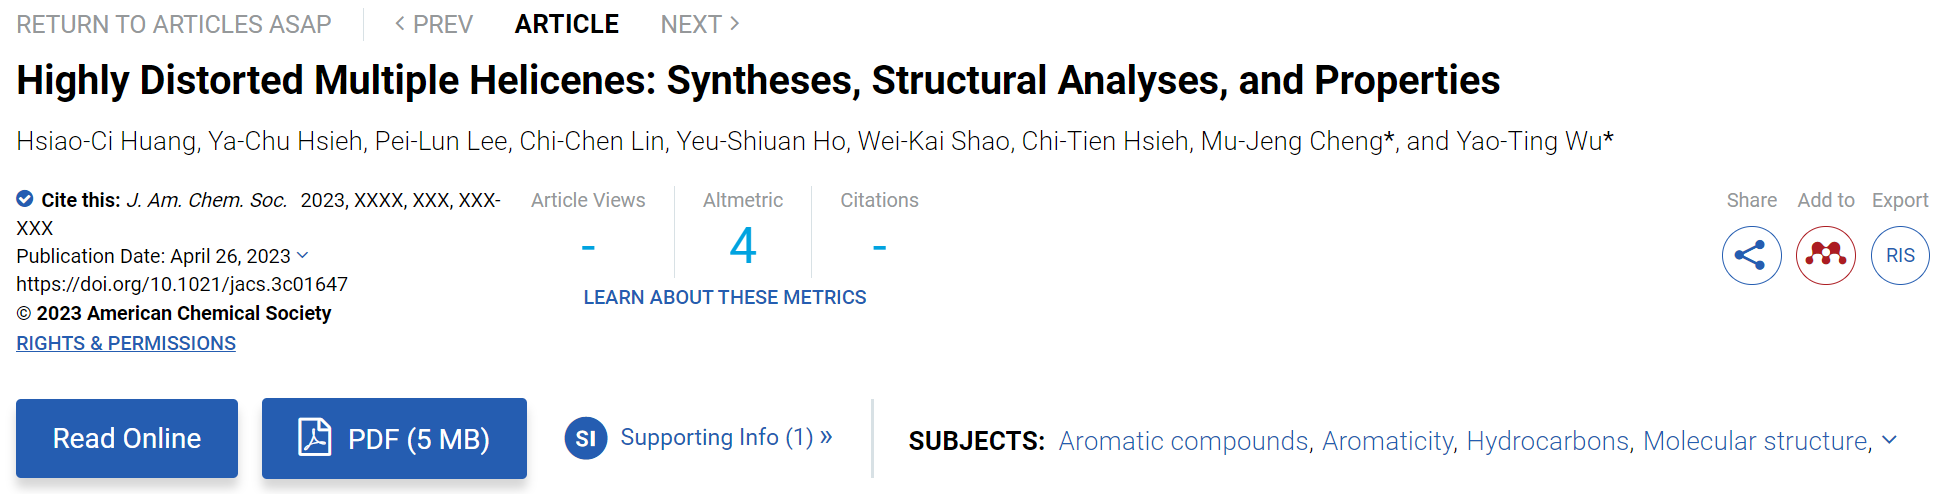
Task: Add article to Mendeley via red icon
Action: pos(1826,256)
